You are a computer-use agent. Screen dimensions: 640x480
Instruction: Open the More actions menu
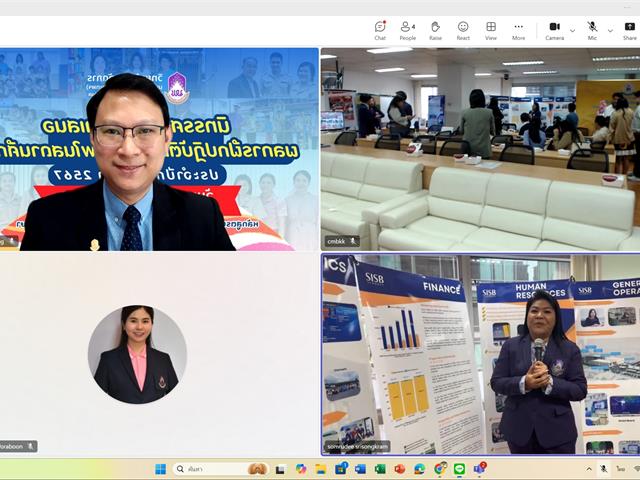click(x=518, y=31)
